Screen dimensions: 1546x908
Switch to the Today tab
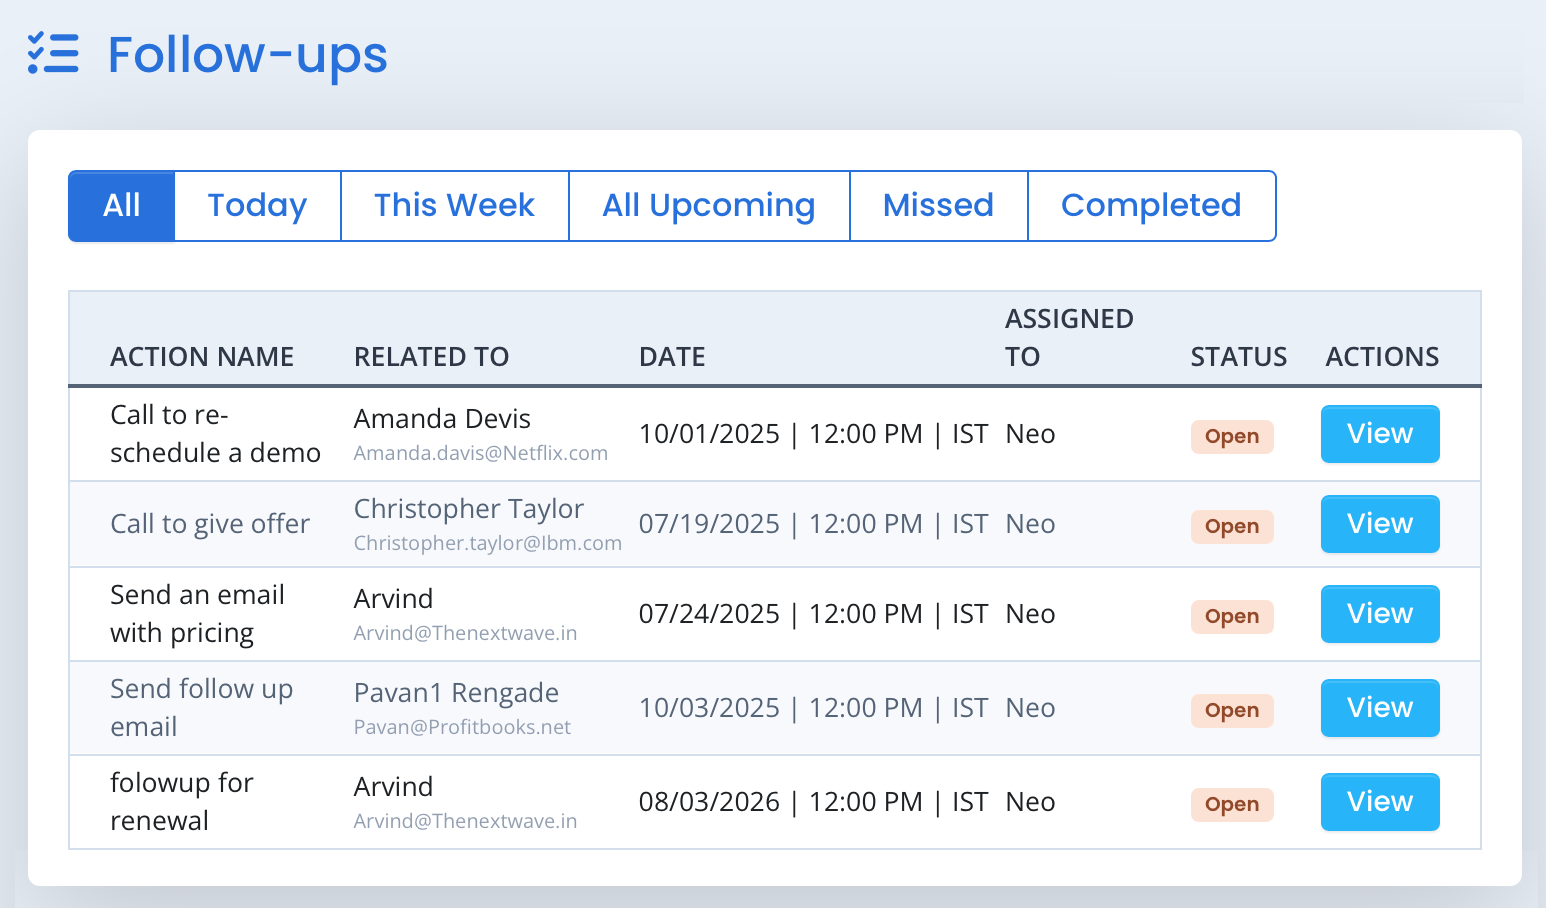[257, 206]
